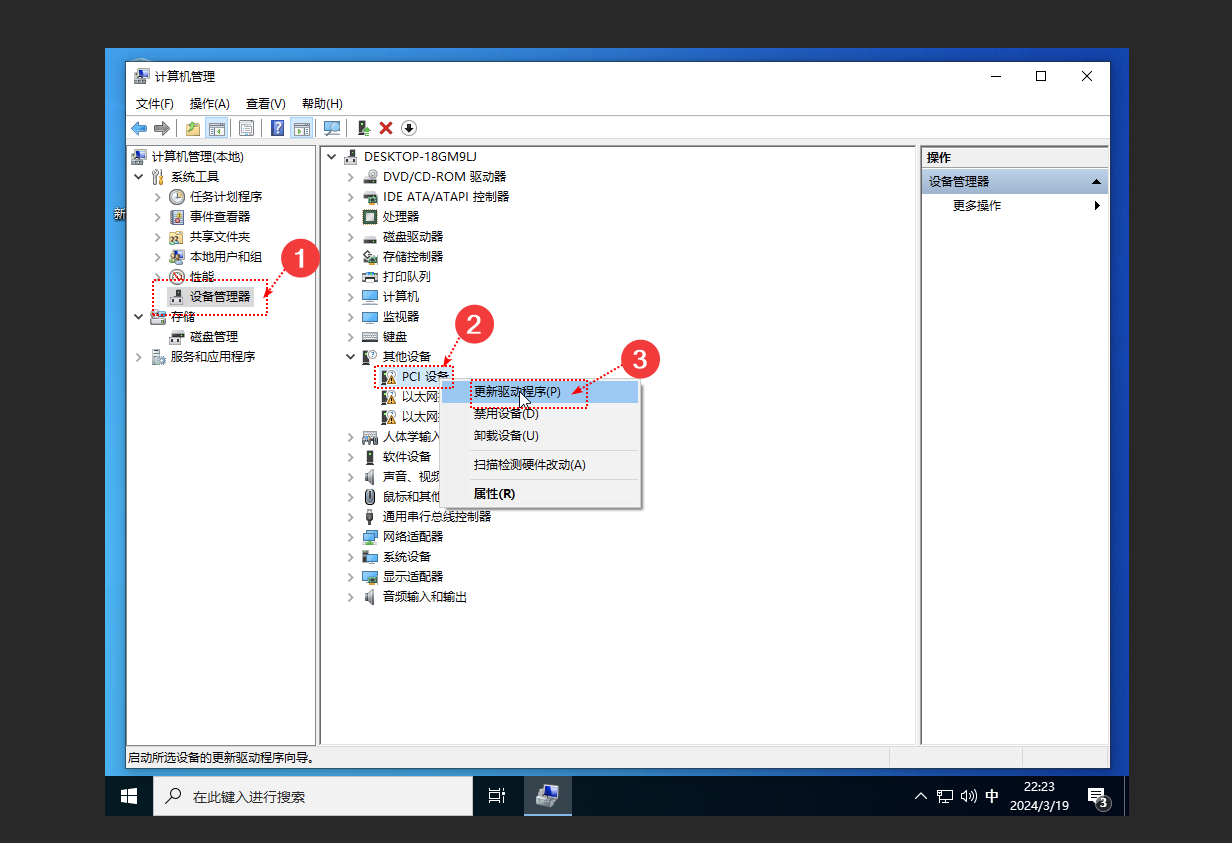Click the blue Back arrow in toolbar

pyautogui.click(x=139, y=128)
